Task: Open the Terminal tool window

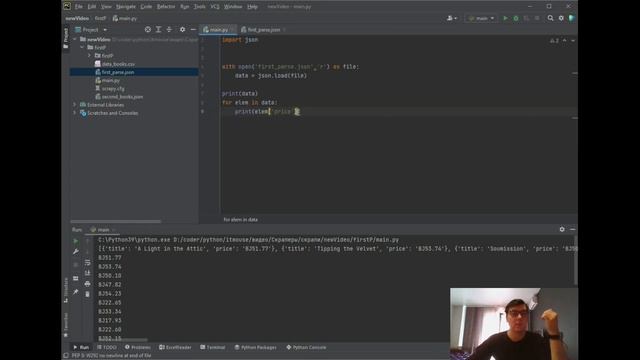Action: [x=213, y=347]
